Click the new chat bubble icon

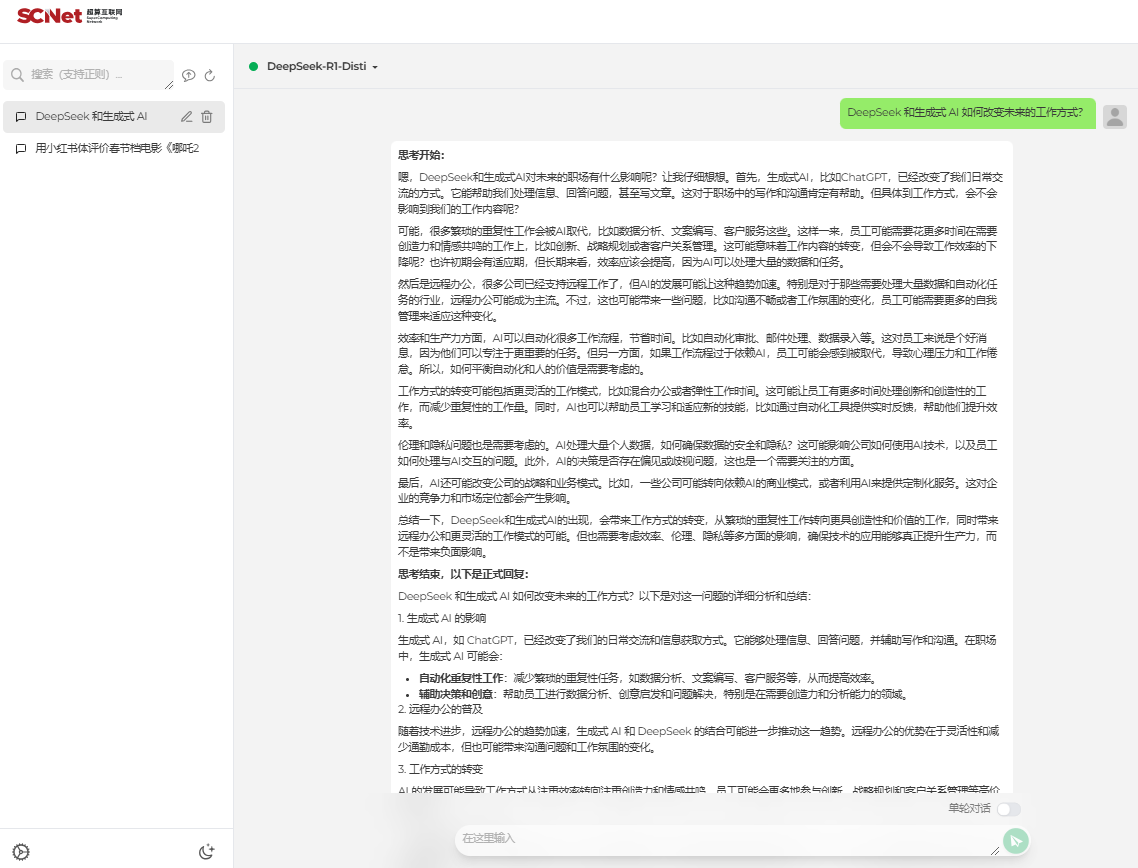189,75
